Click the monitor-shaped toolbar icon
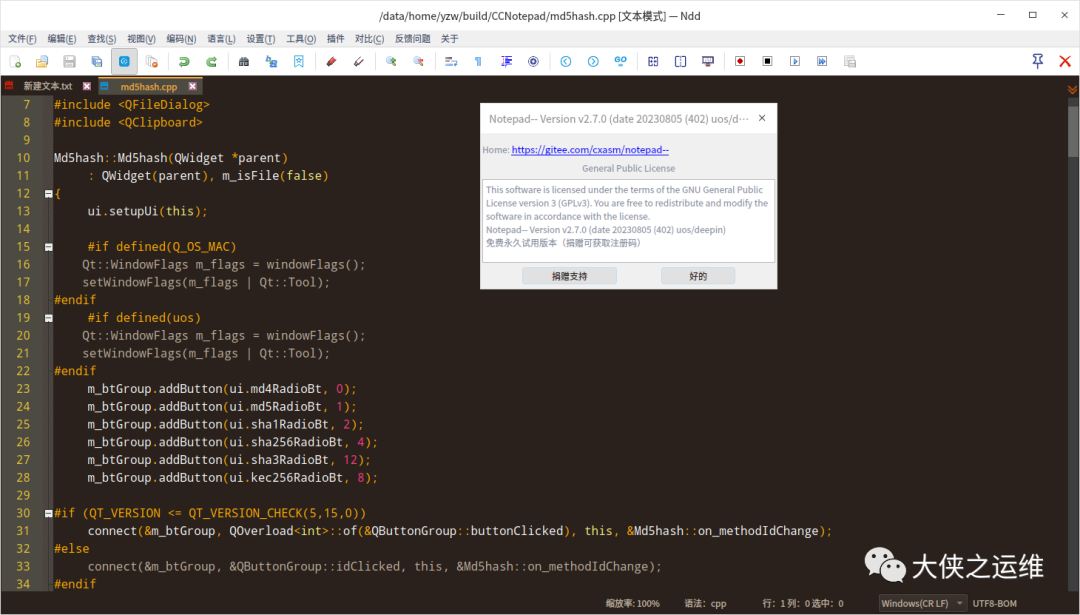 click(707, 61)
